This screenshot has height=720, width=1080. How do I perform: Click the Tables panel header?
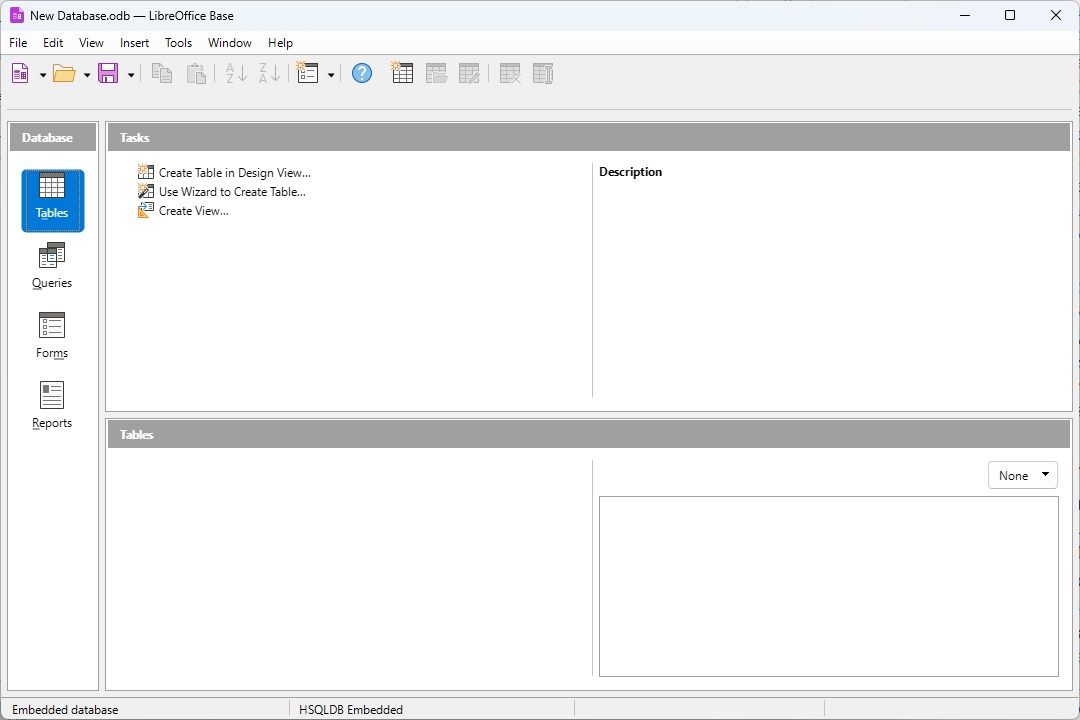(589, 435)
